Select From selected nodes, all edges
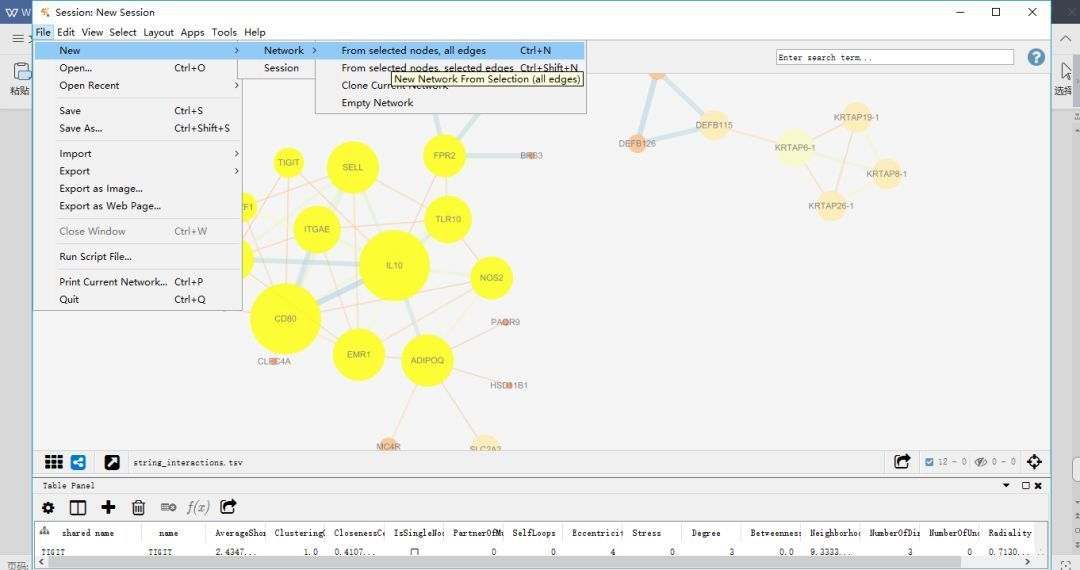The height and width of the screenshot is (570, 1080). 450,50
